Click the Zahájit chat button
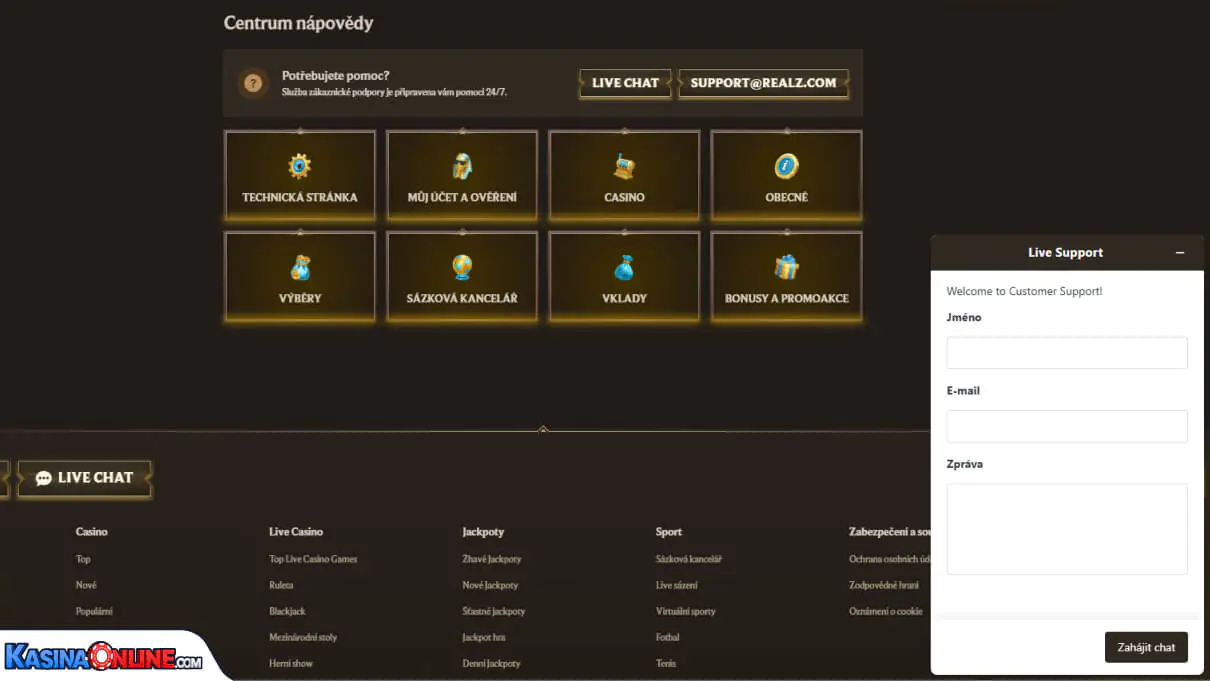The image size is (1210, 681). [1146, 647]
